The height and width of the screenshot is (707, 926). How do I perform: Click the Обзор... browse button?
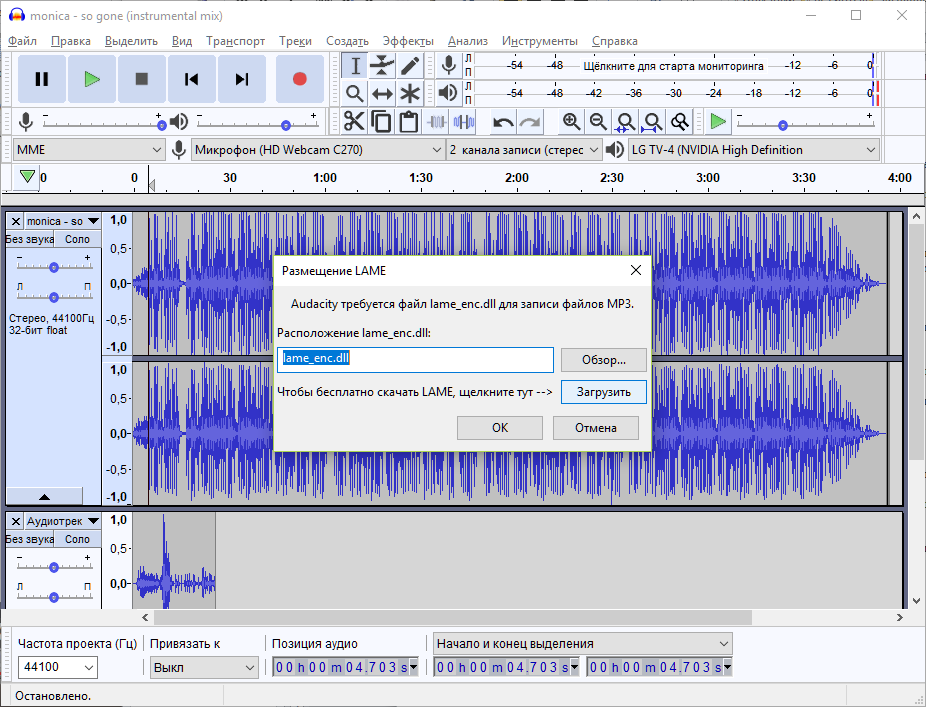604,360
